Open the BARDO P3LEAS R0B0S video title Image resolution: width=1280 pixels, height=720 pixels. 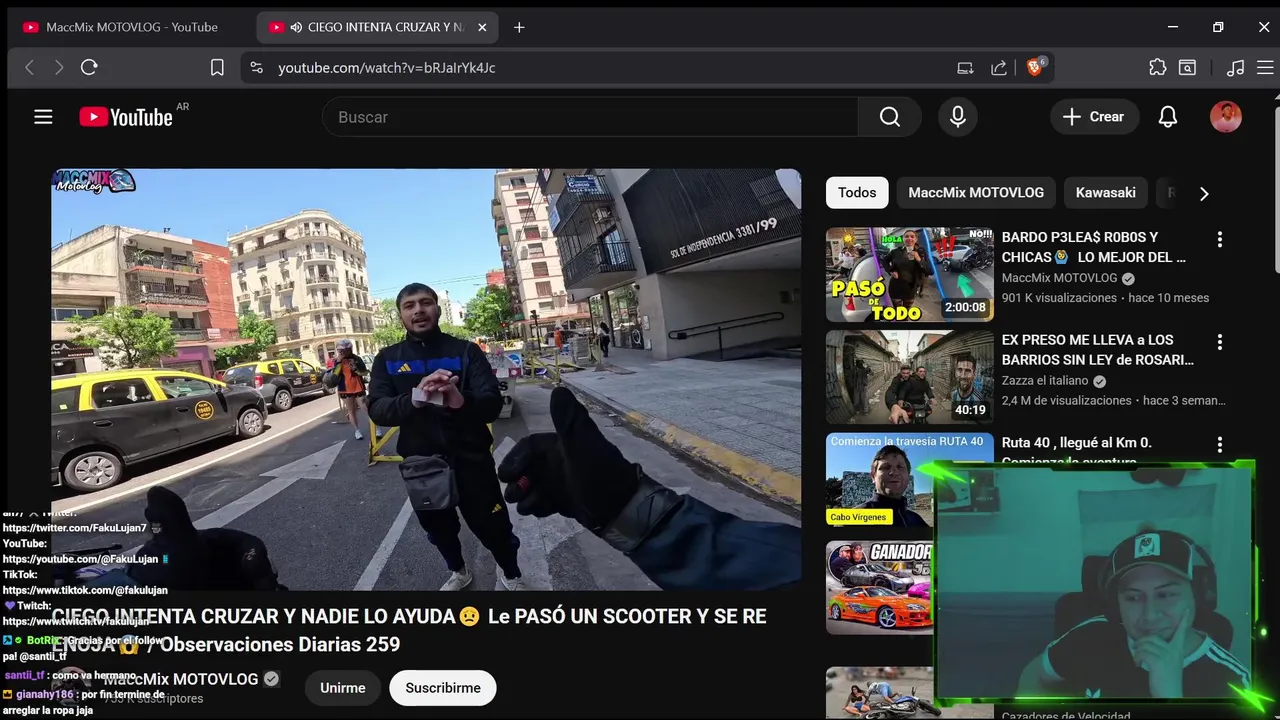tap(1094, 247)
